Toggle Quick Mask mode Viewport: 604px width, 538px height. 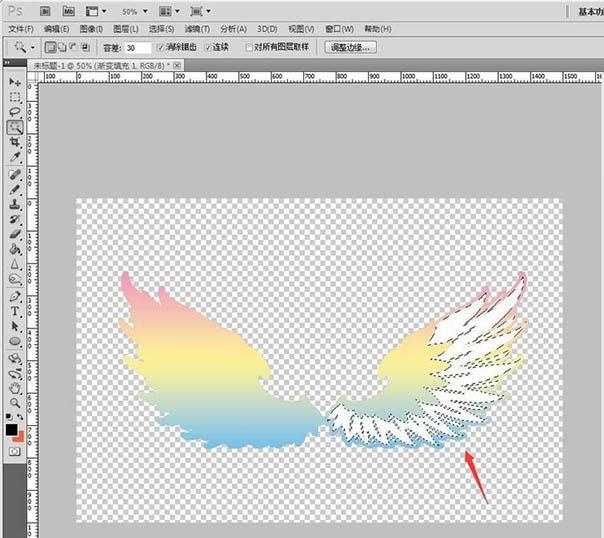tap(15, 451)
